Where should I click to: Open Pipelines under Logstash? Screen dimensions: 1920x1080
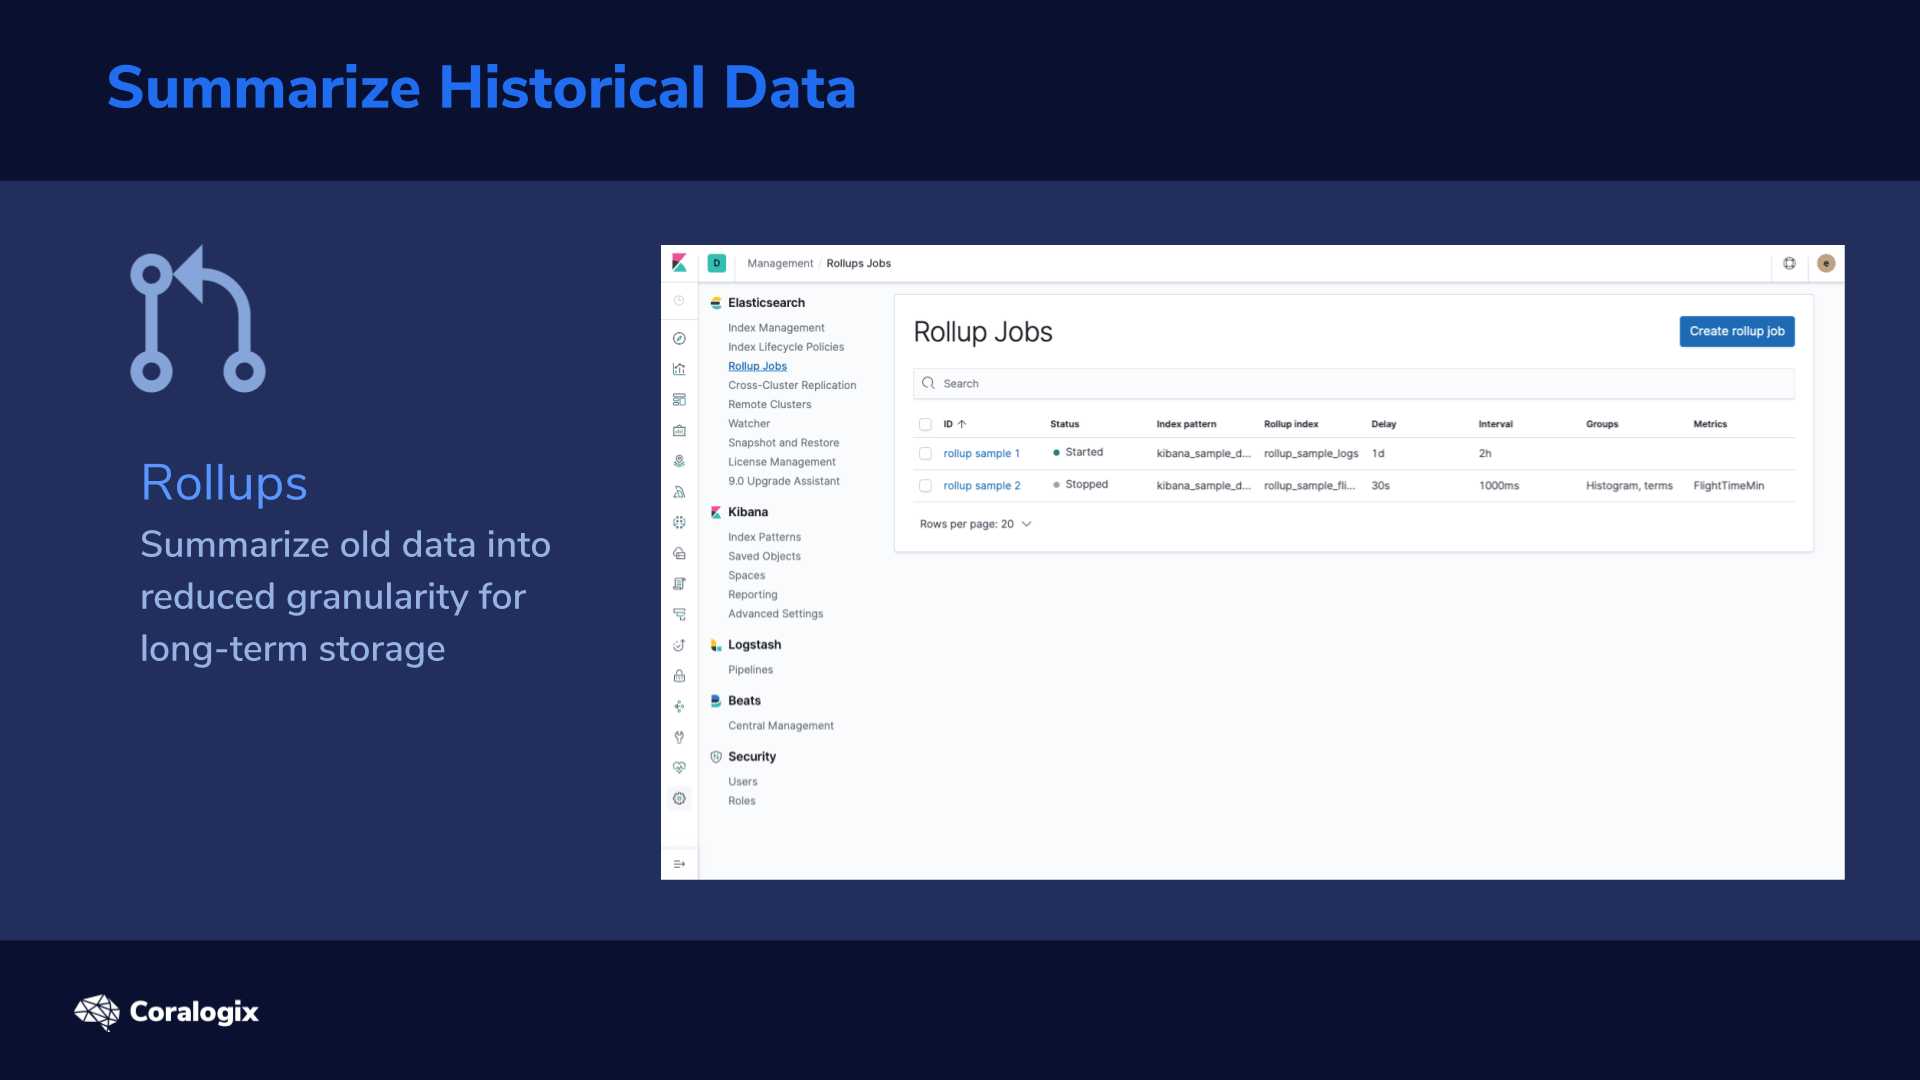(750, 670)
